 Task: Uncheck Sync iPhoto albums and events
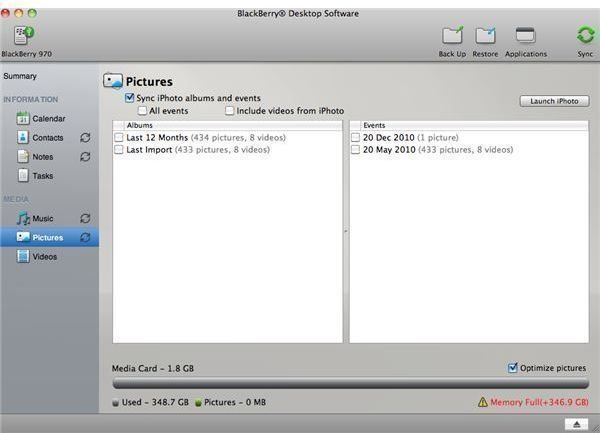(x=130, y=98)
